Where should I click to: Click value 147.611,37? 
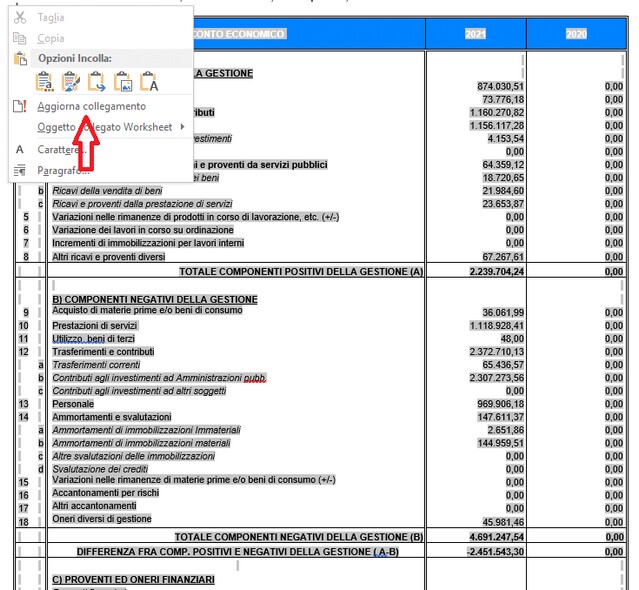[500, 417]
